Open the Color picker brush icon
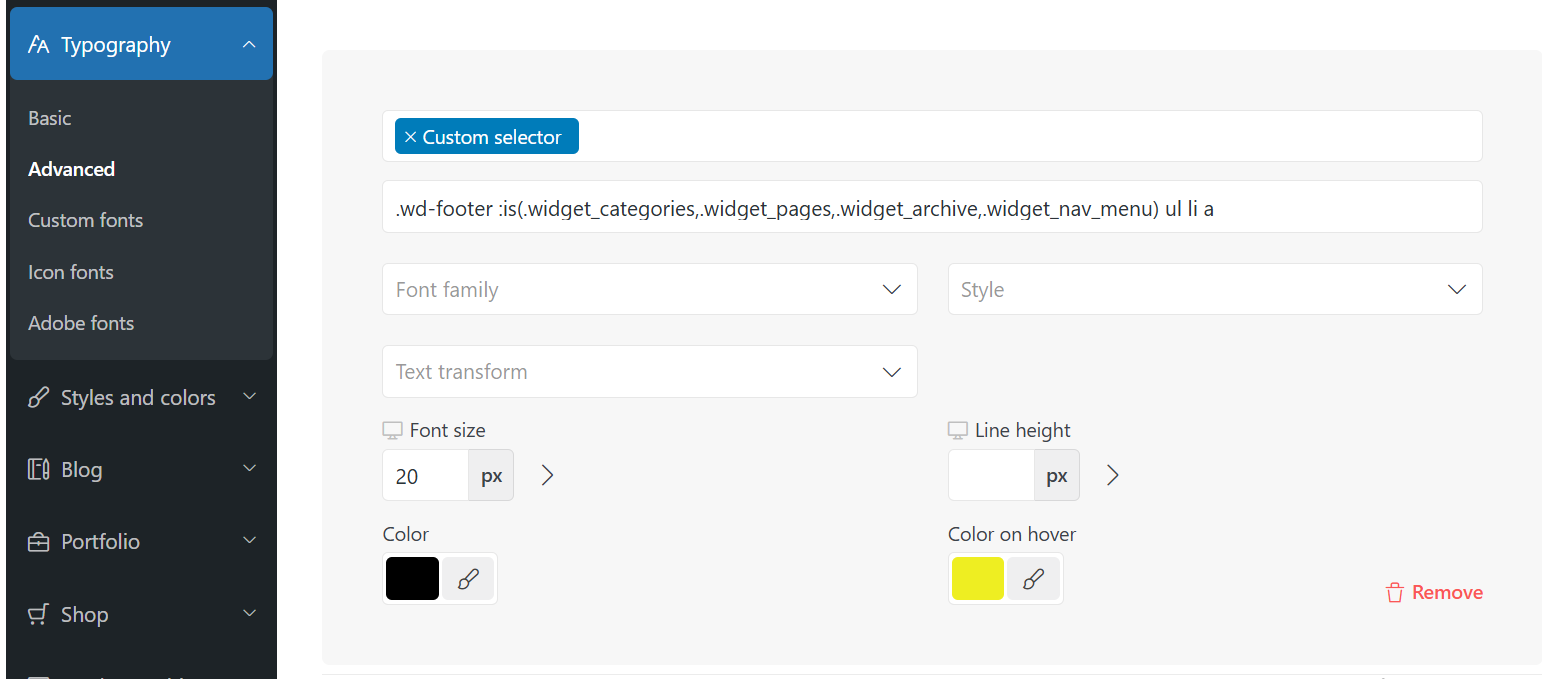Image resolution: width=1542 pixels, height=679 pixels. point(468,579)
